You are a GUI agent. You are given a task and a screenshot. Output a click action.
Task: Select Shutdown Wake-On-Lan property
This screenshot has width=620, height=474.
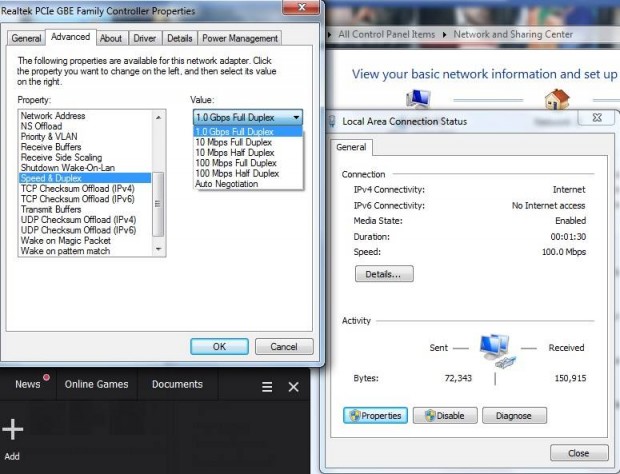tap(68, 168)
